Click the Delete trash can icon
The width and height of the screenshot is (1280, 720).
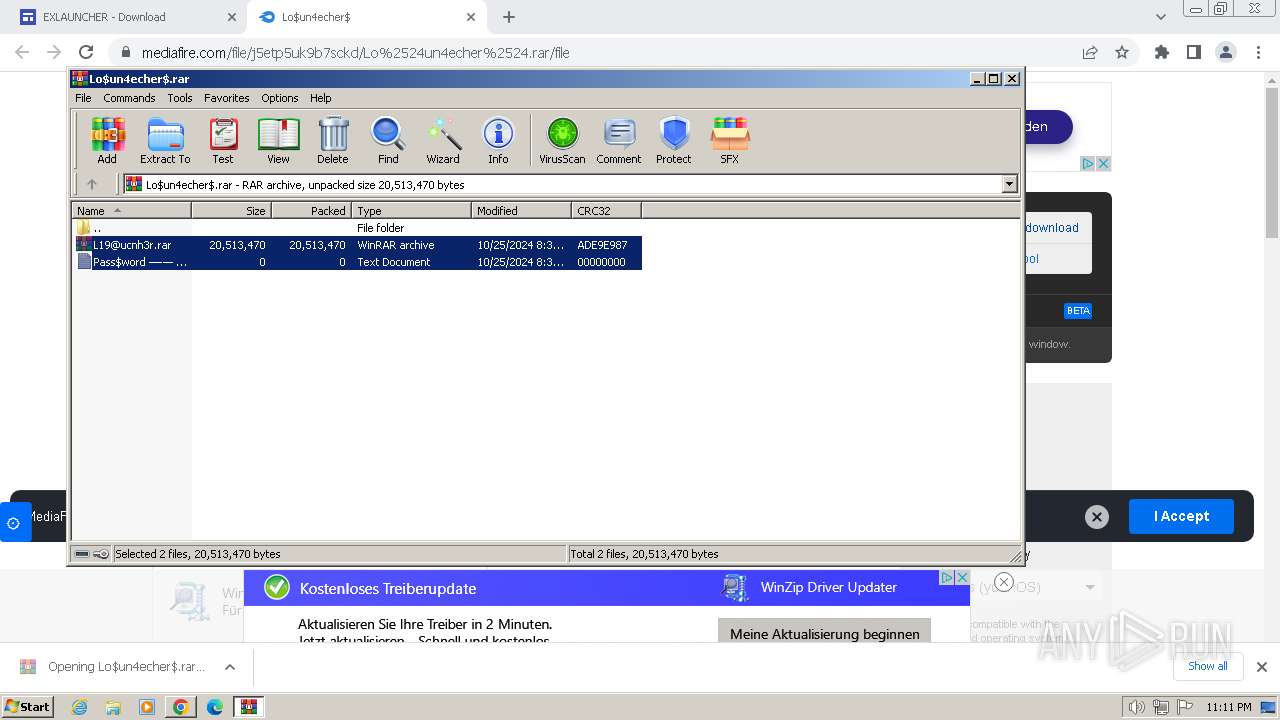pos(333,140)
